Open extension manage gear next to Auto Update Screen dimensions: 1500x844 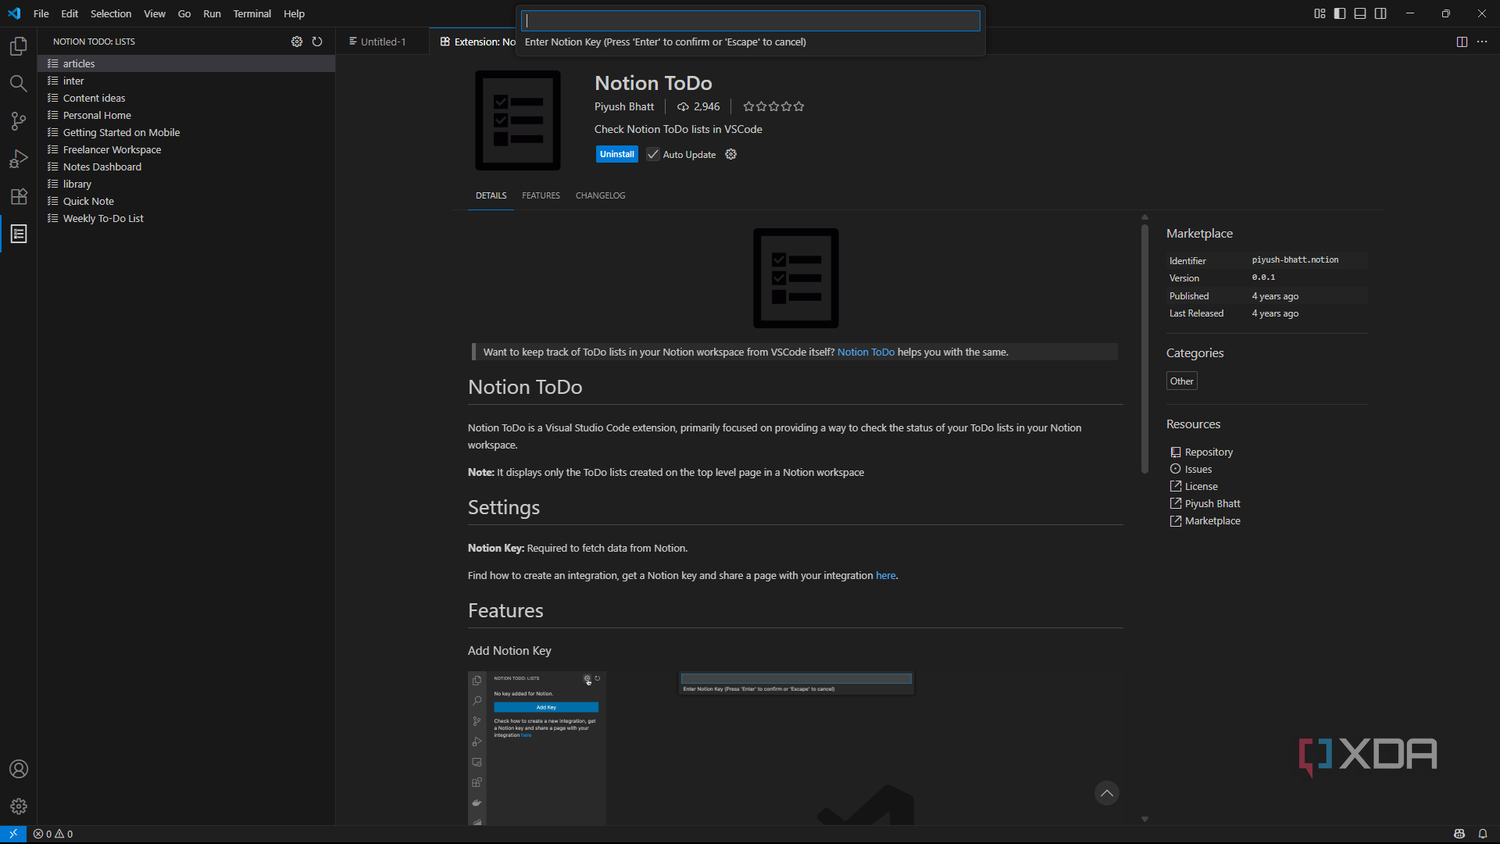click(x=731, y=154)
